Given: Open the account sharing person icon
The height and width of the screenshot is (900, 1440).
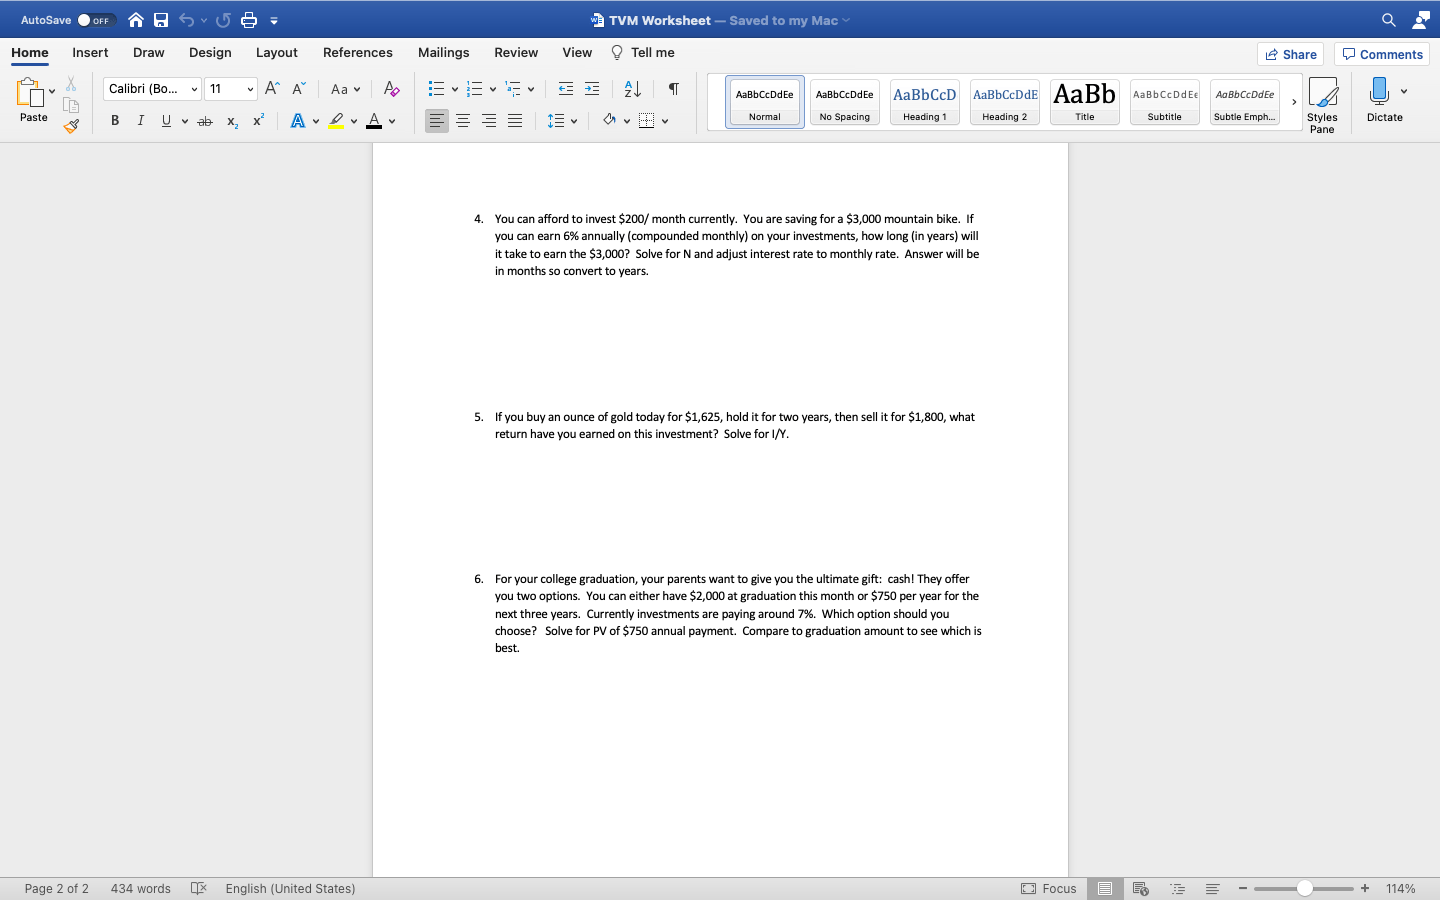Looking at the screenshot, I should [1421, 20].
